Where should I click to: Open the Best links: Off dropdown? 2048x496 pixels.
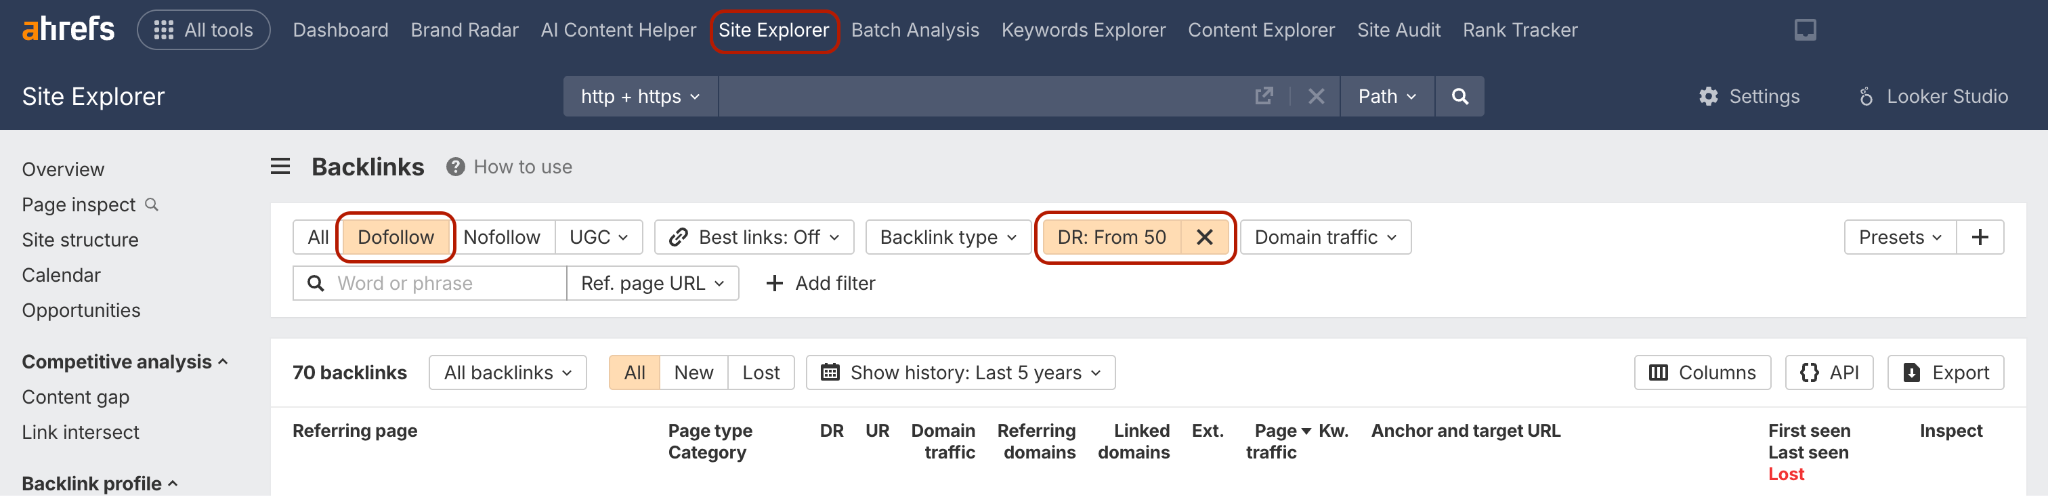[754, 237]
